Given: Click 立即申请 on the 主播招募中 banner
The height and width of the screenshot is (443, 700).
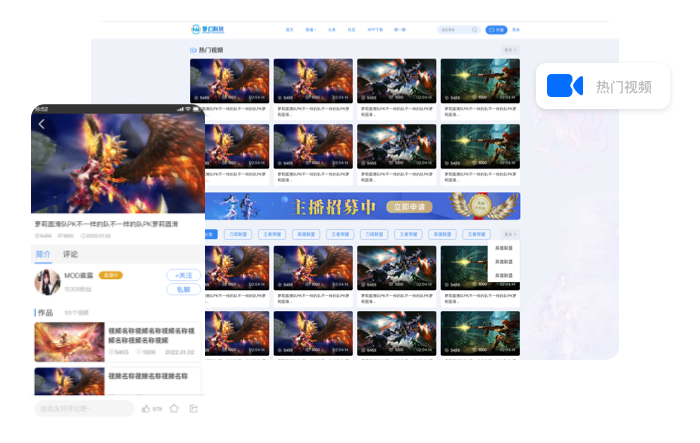Looking at the screenshot, I should (409, 207).
